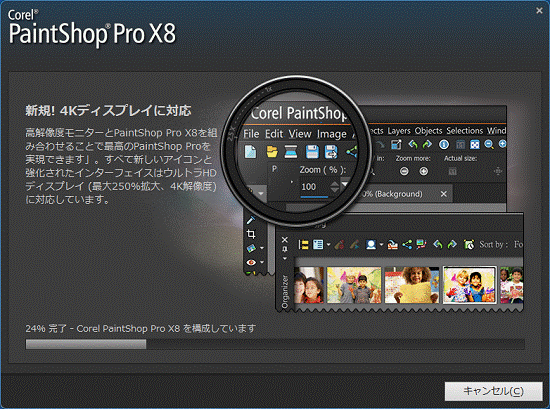The width and height of the screenshot is (550, 409).
Task: Click the scanner import icon
Action: click(291, 152)
